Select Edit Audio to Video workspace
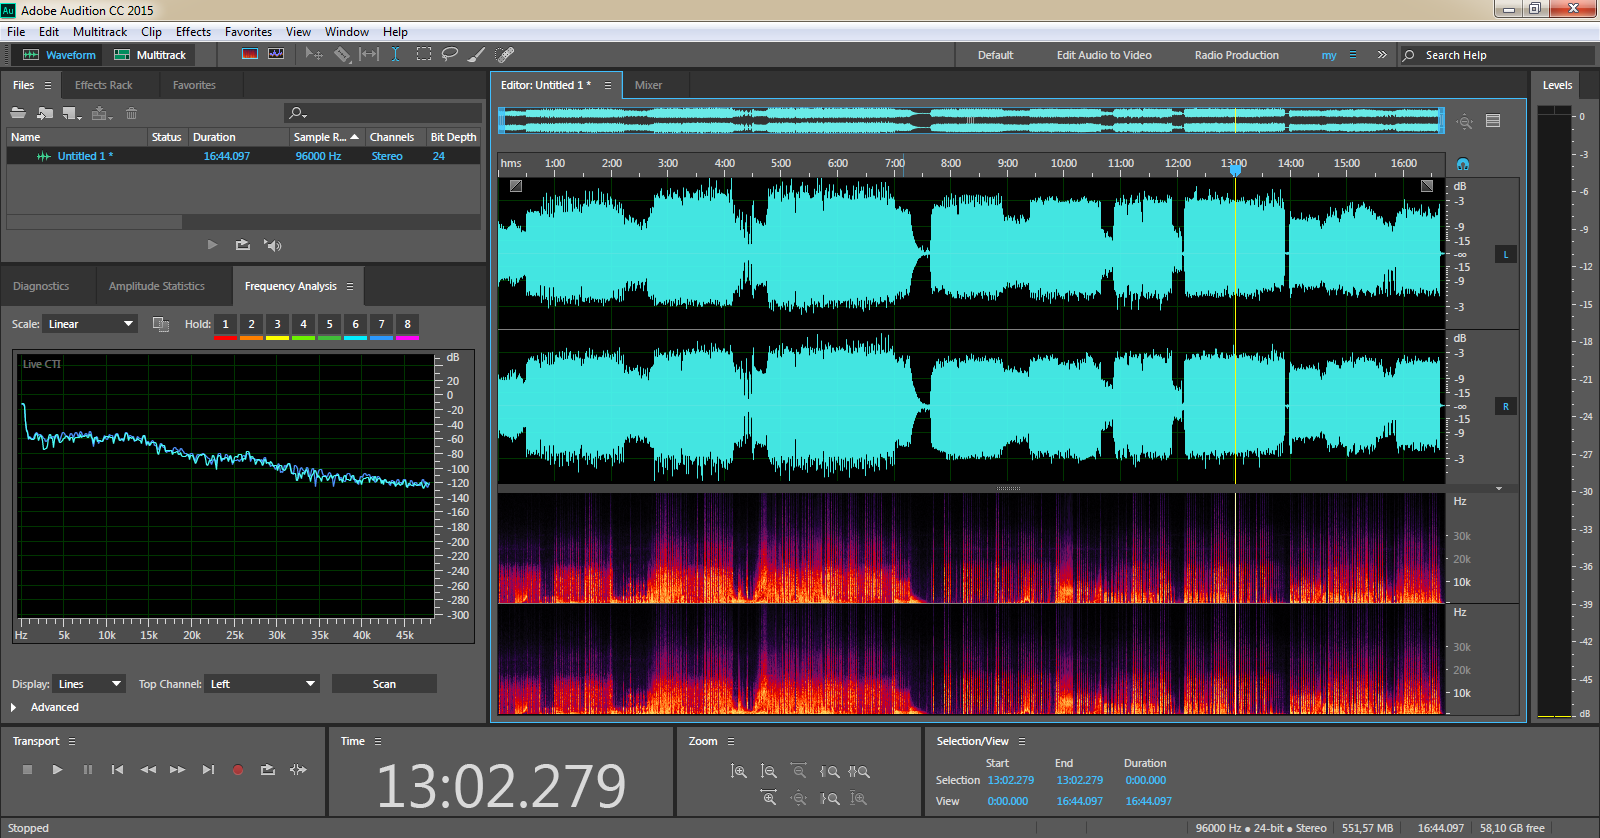The image size is (1600, 838). (x=1104, y=55)
